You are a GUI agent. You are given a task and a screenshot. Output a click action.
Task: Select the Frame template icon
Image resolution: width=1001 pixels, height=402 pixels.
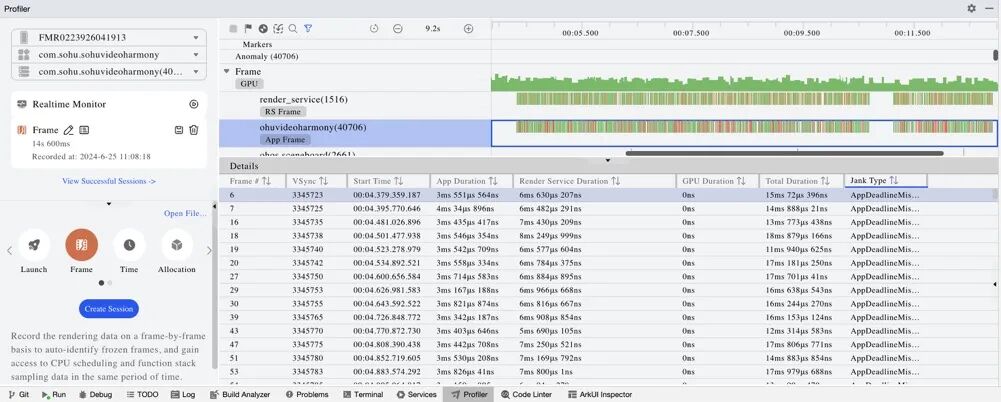click(x=82, y=245)
